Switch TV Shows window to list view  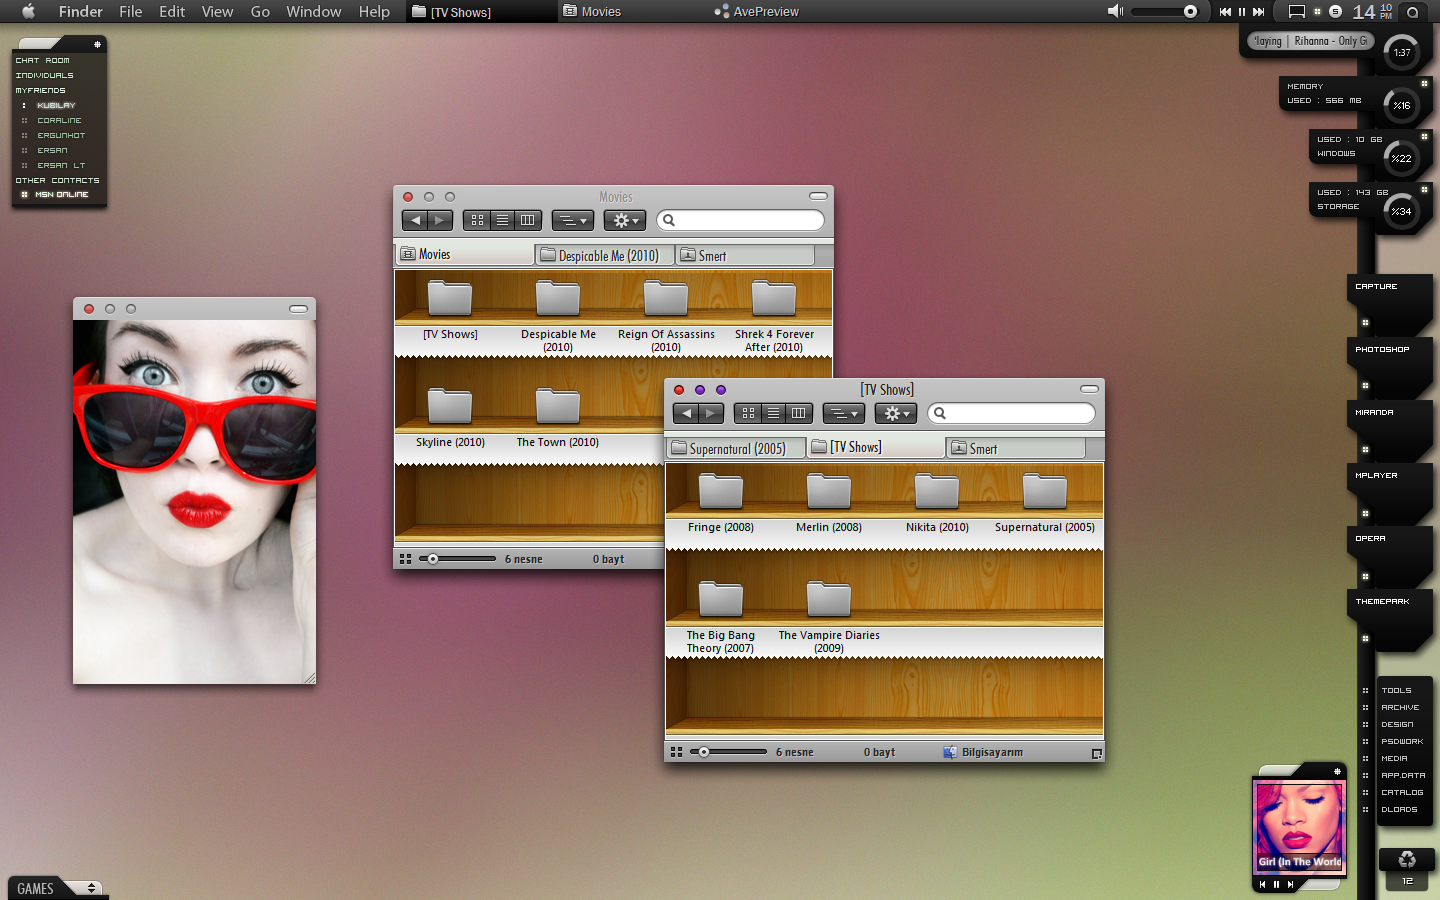773,413
